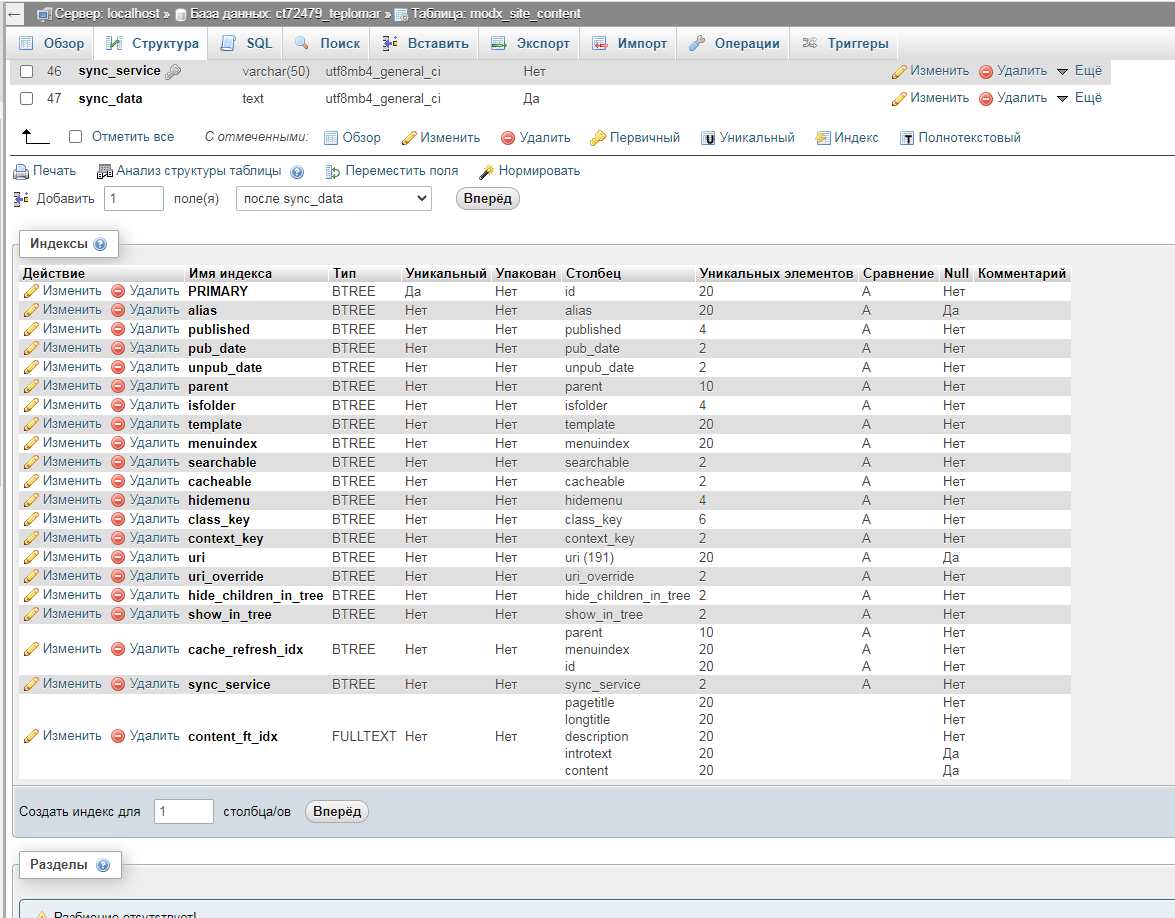
Task: Click Удалить link for show_in_tree index
Action: (x=154, y=614)
